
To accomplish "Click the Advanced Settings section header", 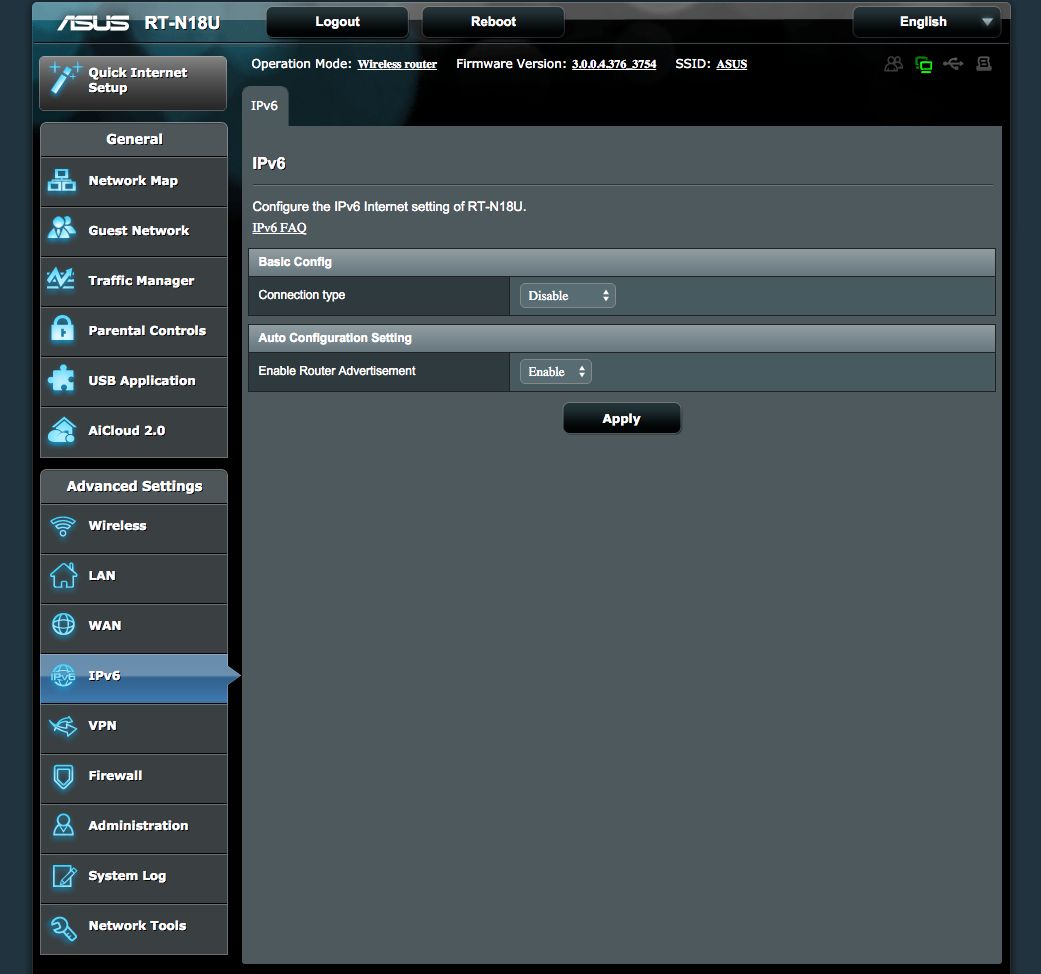I will [133, 487].
